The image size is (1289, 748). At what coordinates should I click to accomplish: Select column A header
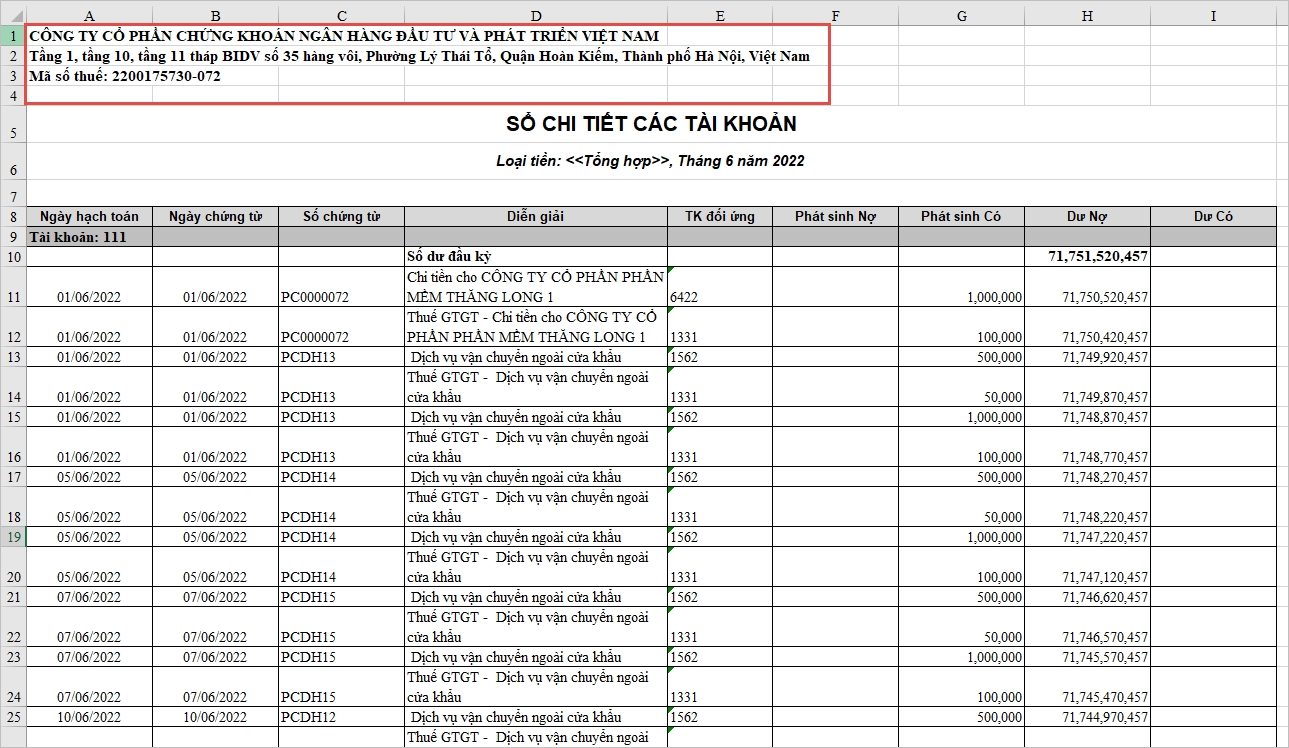[x=89, y=16]
